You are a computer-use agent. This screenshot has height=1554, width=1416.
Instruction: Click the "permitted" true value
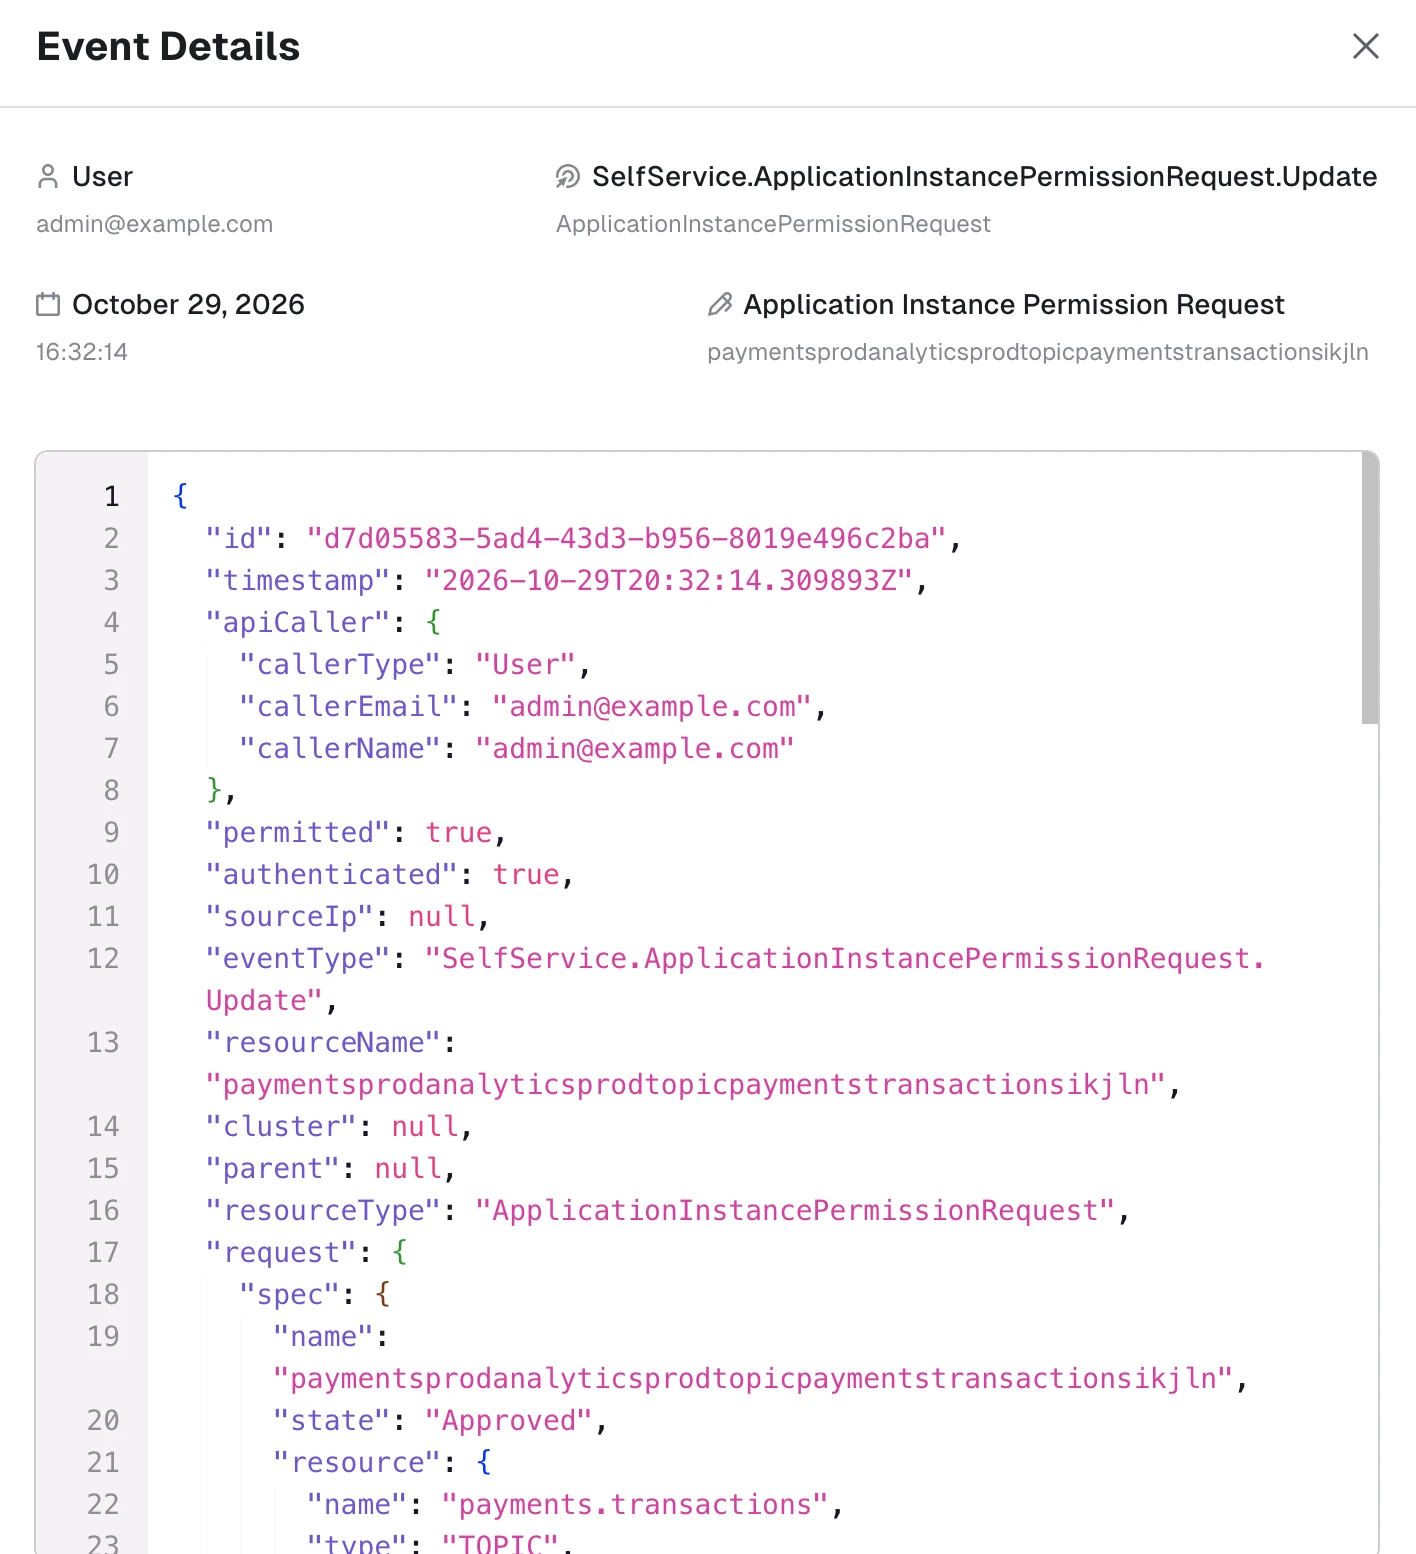[x=459, y=833]
